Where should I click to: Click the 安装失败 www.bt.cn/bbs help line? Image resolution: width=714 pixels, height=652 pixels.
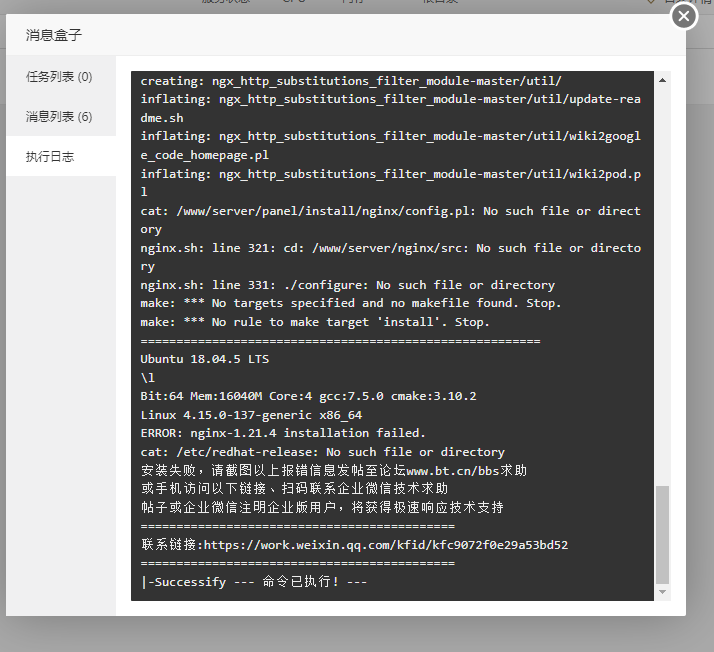tap(334, 470)
